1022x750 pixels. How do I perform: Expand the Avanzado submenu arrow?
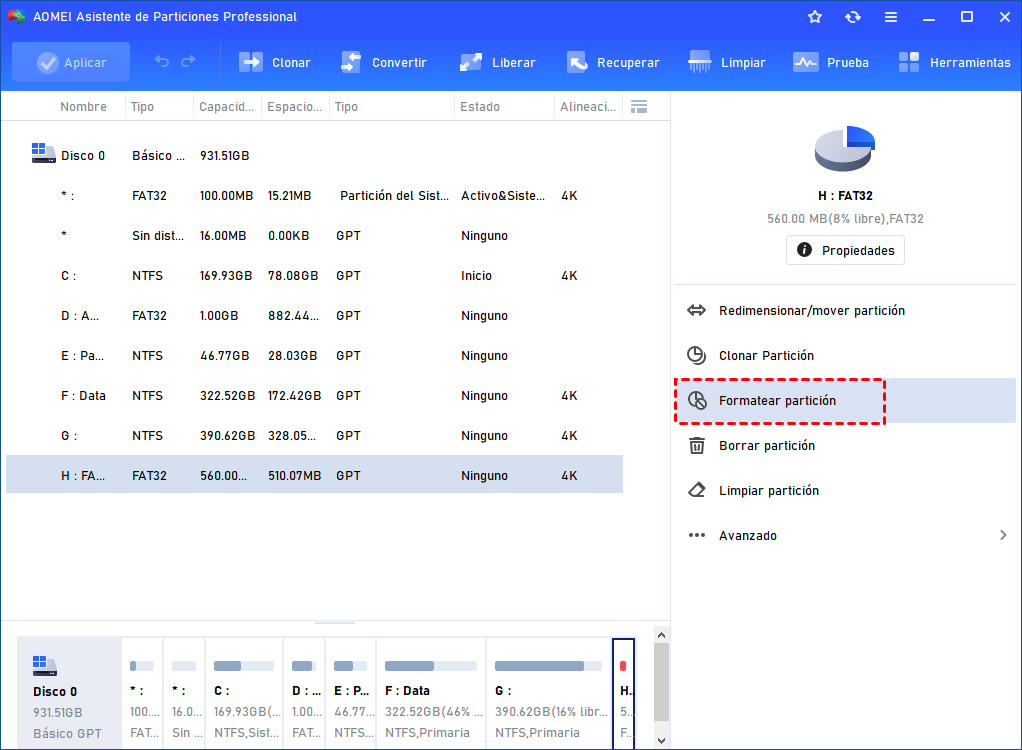click(1003, 535)
